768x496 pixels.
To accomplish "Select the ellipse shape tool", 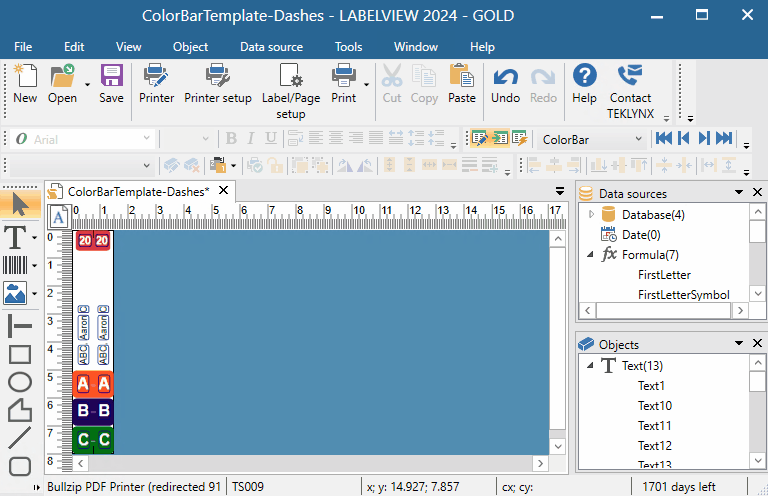I will click(20, 382).
